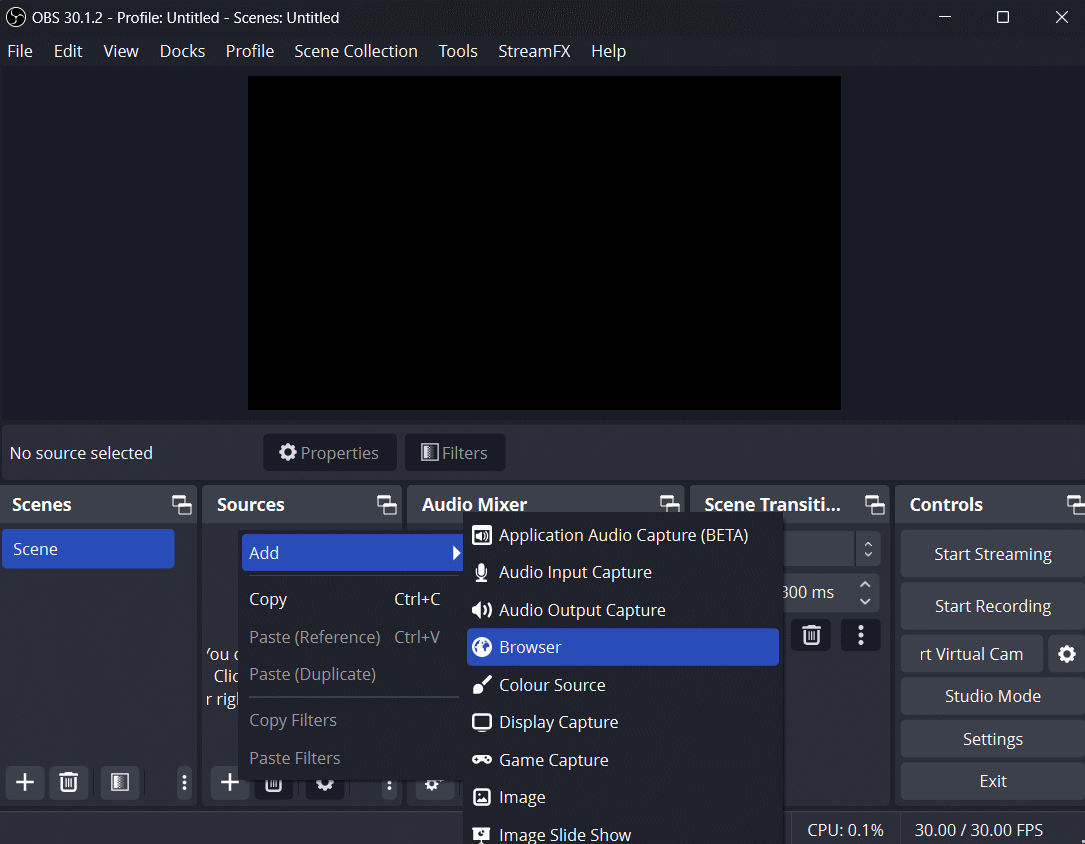The height and width of the screenshot is (844, 1085).
Task: Open the View menu
Action: coord(121,51)
